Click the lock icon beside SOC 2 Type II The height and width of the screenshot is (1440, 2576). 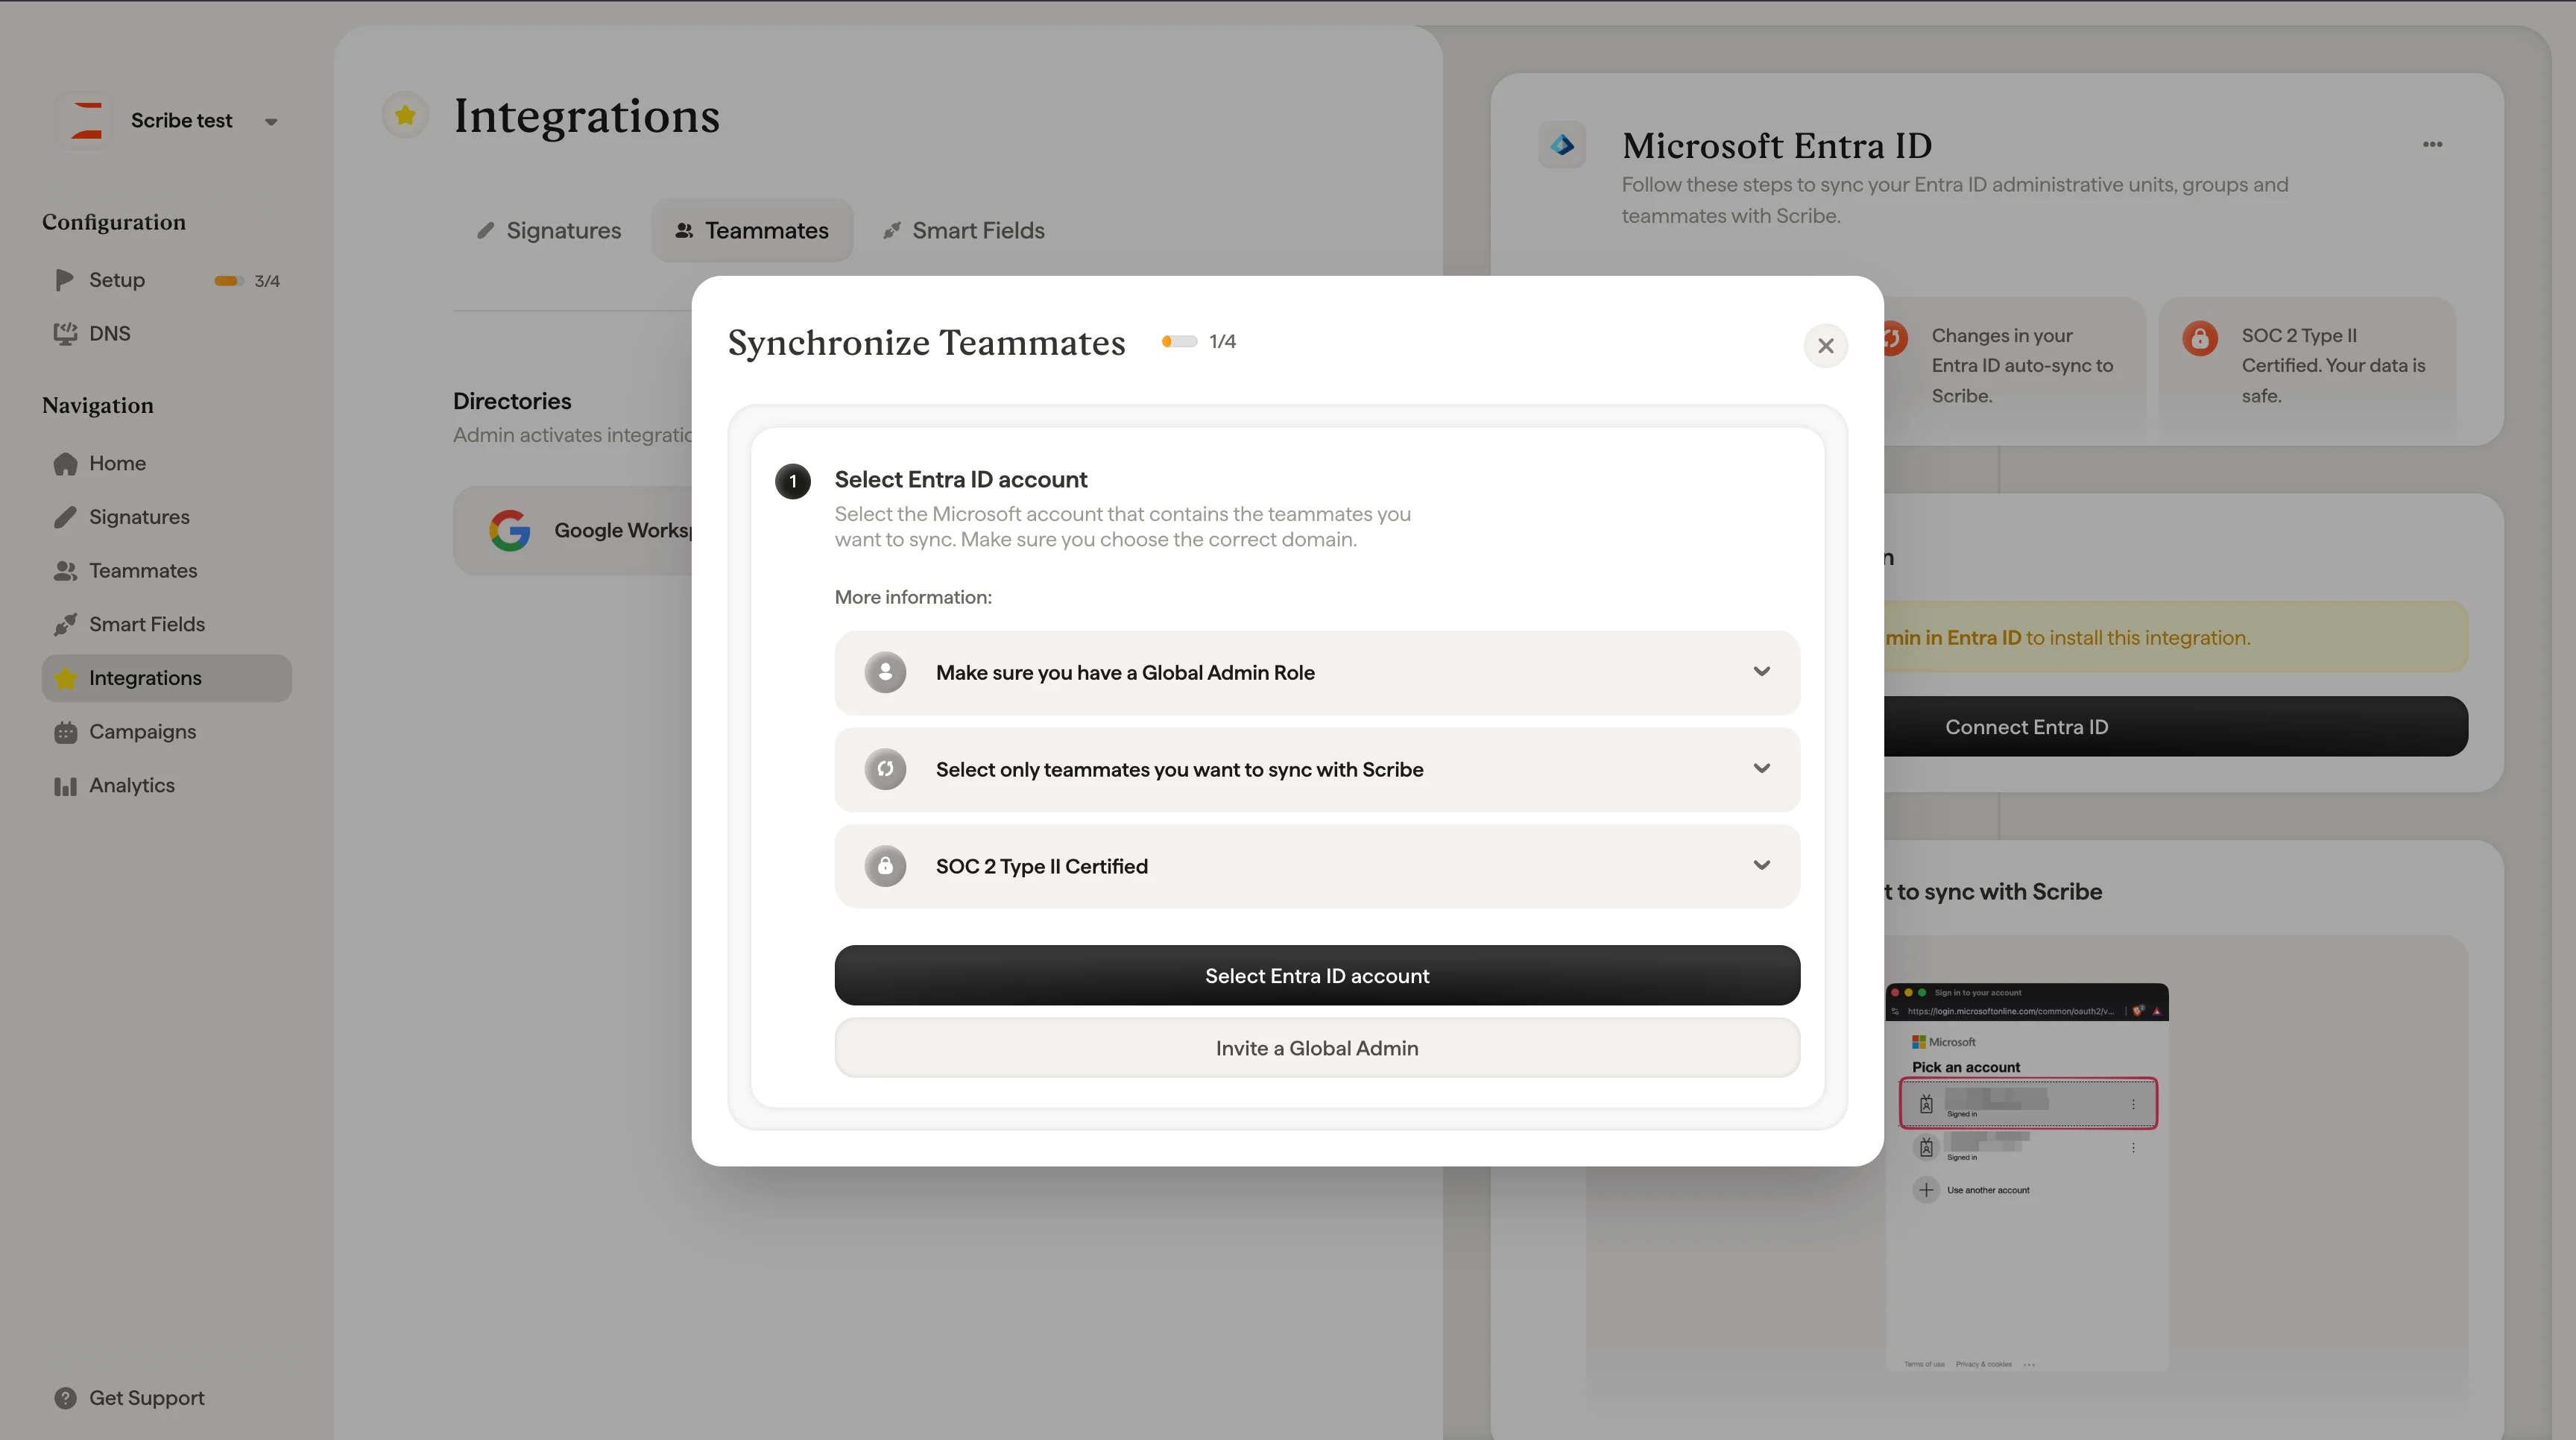click(x=885, y=866)
